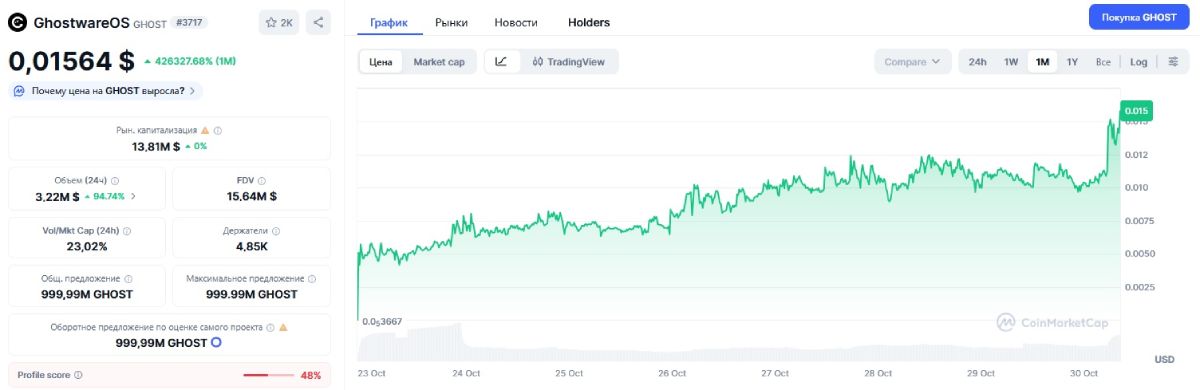Viewport: 1200px width, 390px height.
Task: Click the market cap warning triangle icon
Action: pyautogui.click(x=205, y=130)
